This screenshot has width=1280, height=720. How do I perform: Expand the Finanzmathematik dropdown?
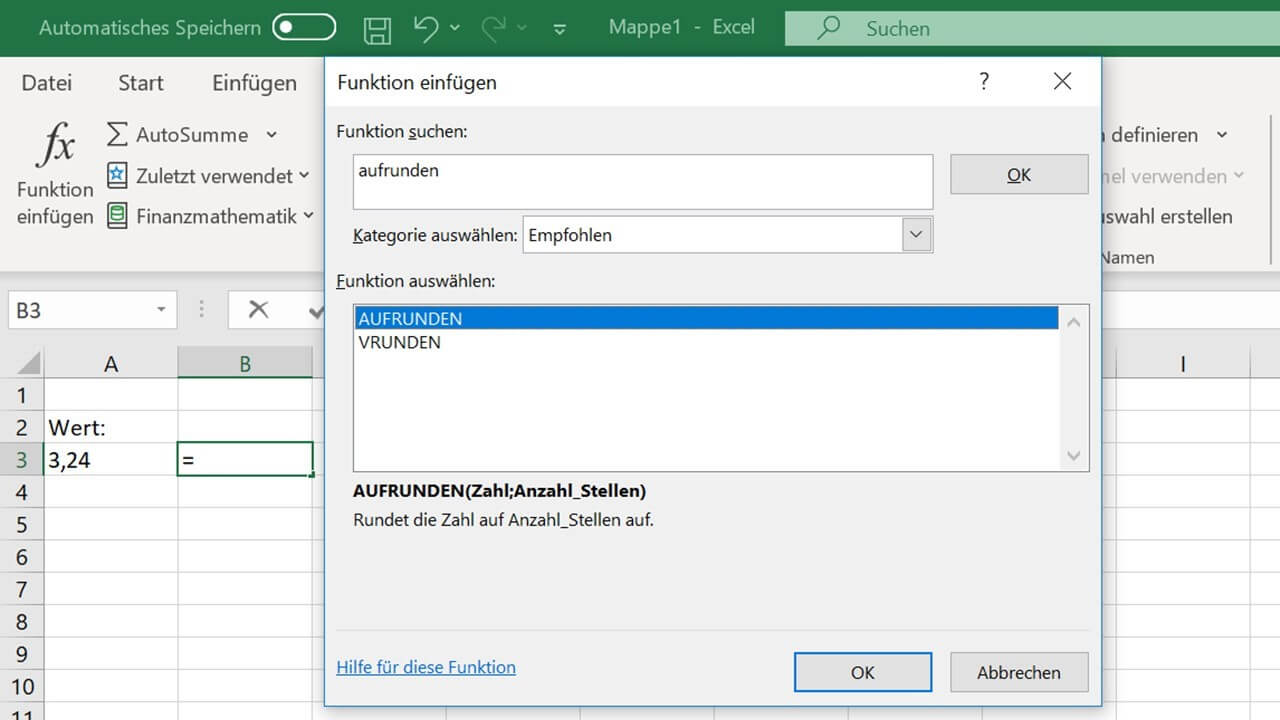[308, 216]
